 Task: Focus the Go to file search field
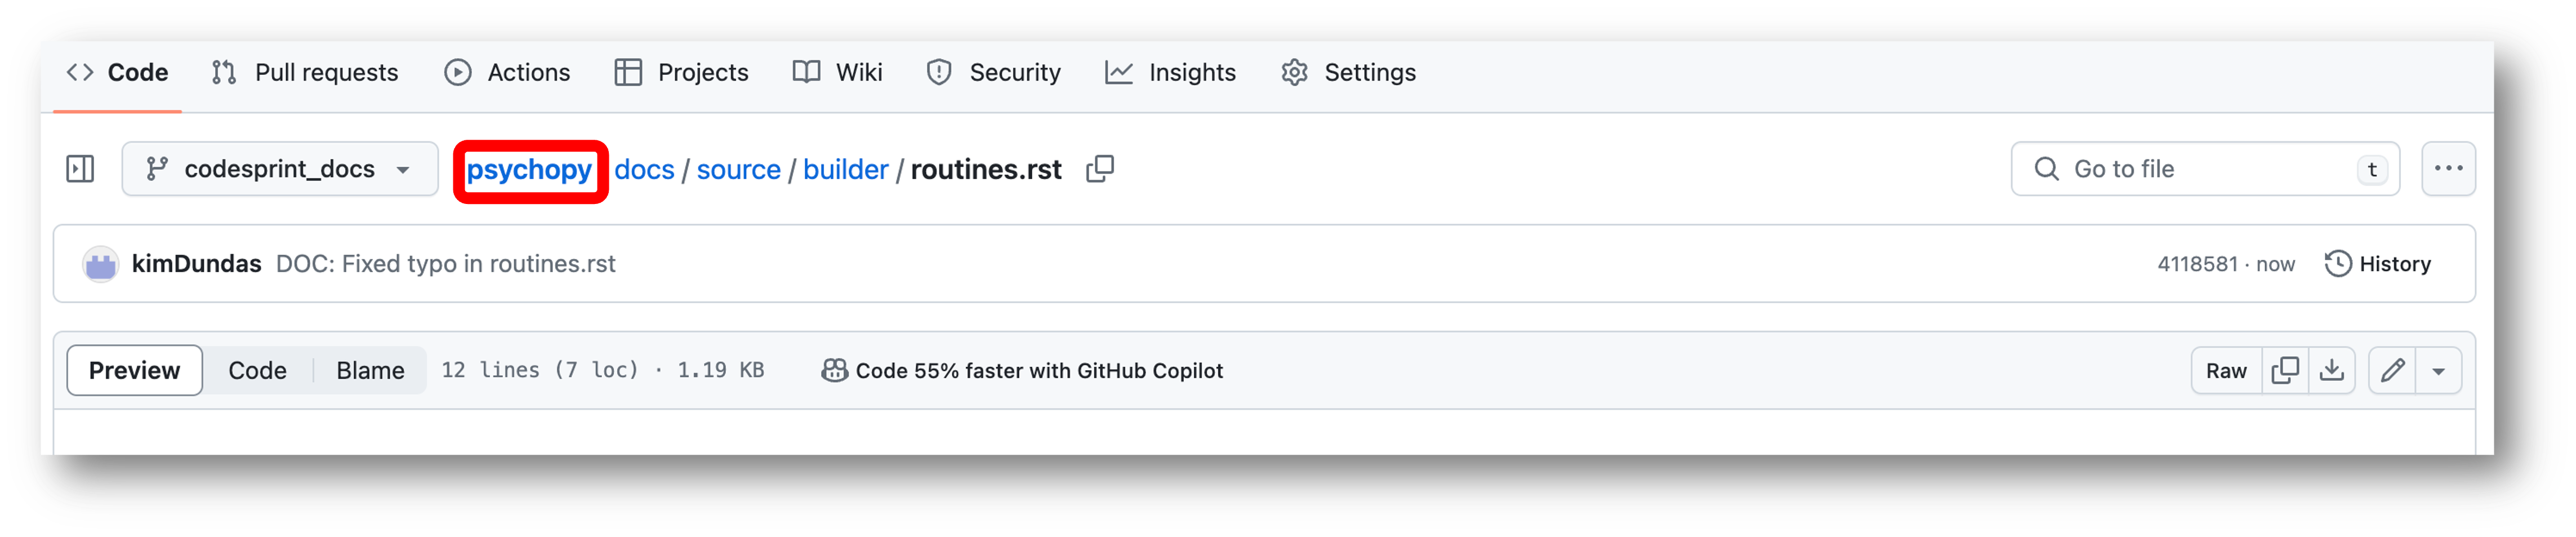pyautogui.click(x=2205, y=169)
